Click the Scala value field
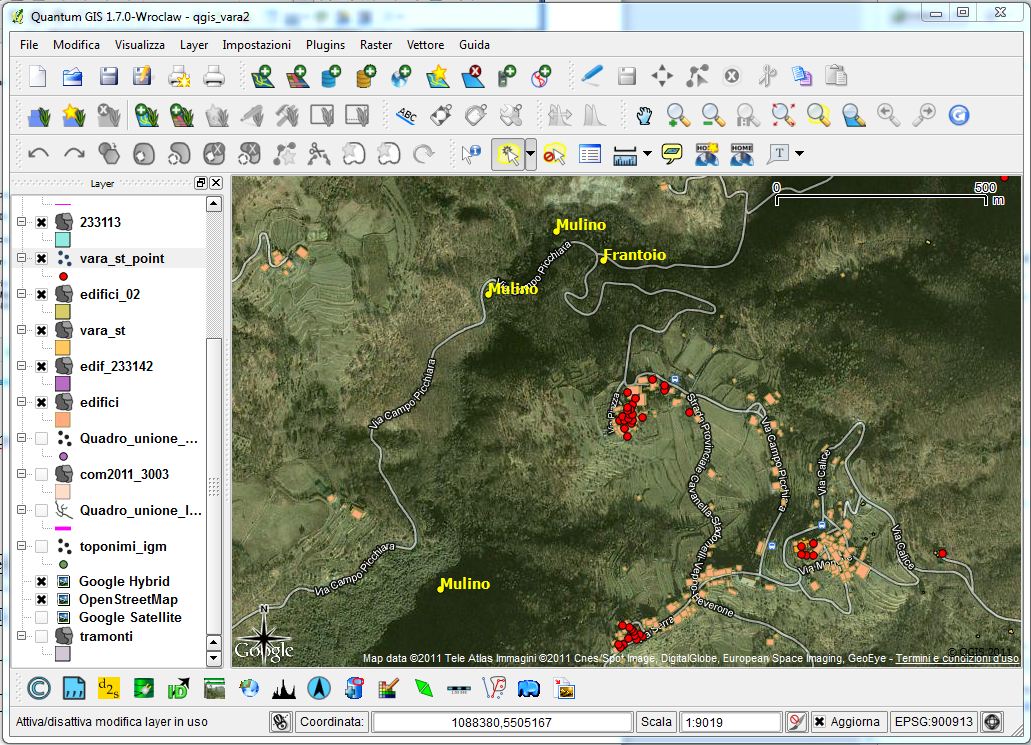This screenshot has height=745, width=1031. 730,722
